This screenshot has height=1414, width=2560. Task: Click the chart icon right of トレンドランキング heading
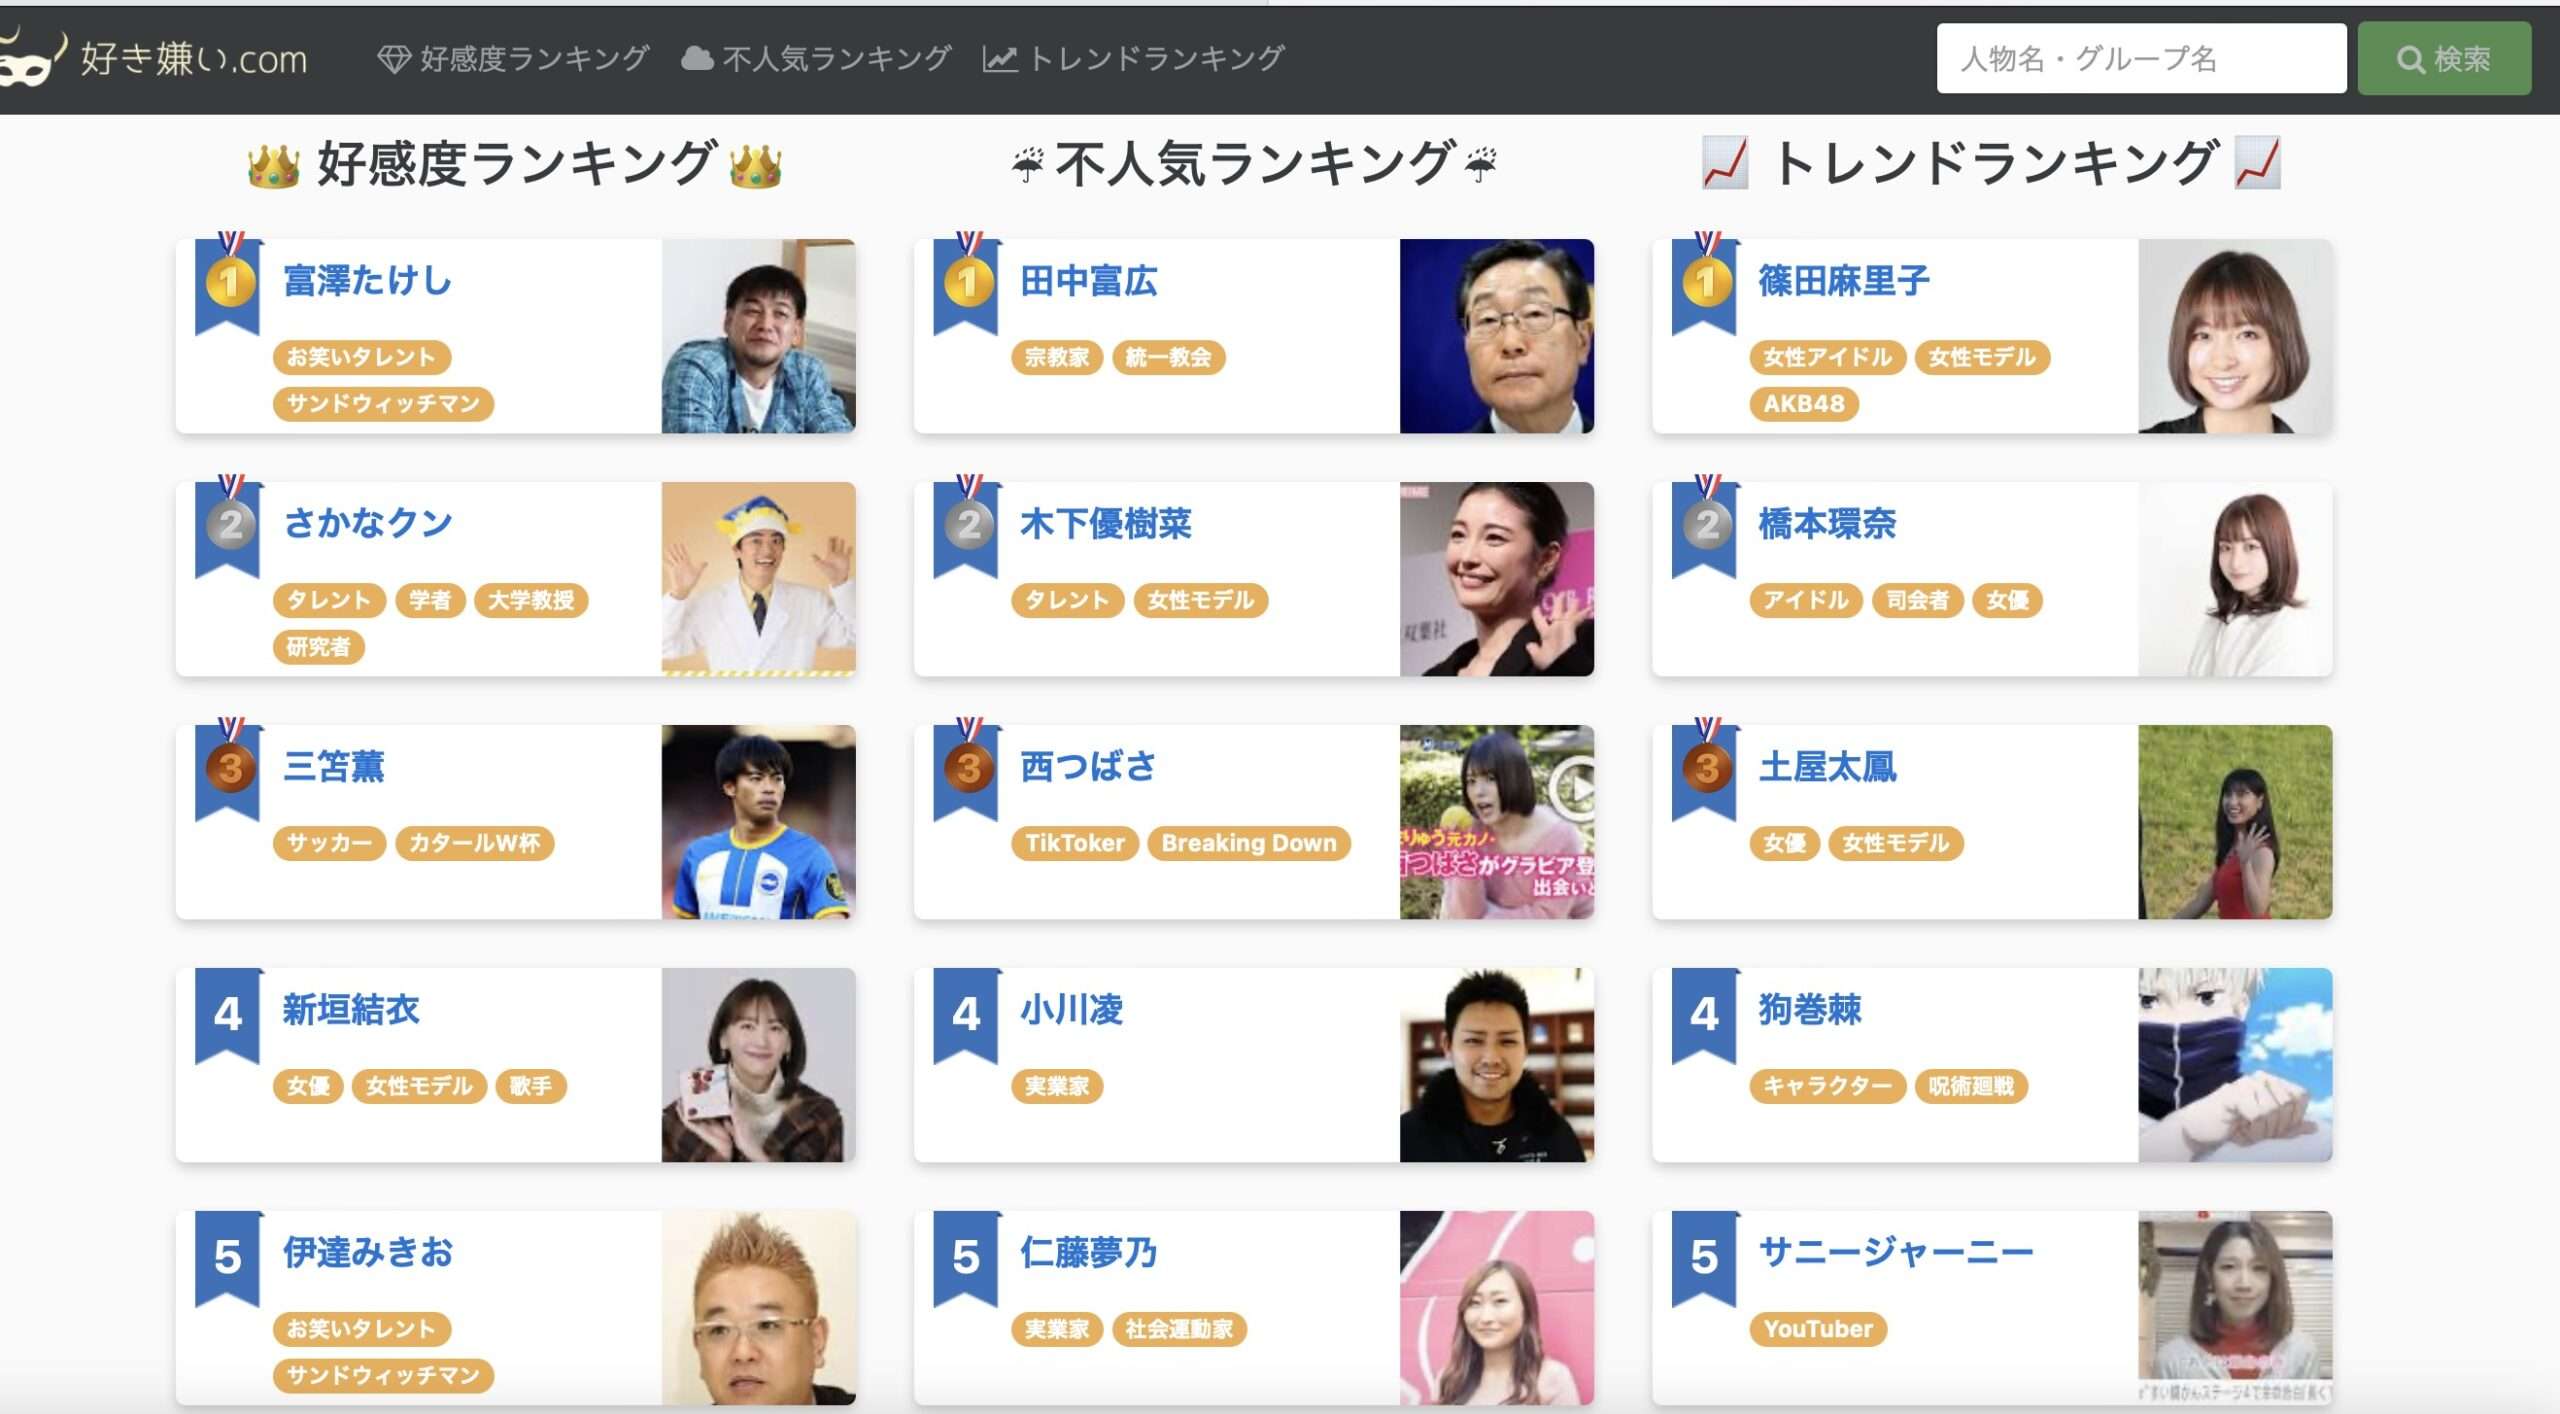pyautogui.click(x=2258, y=163)
